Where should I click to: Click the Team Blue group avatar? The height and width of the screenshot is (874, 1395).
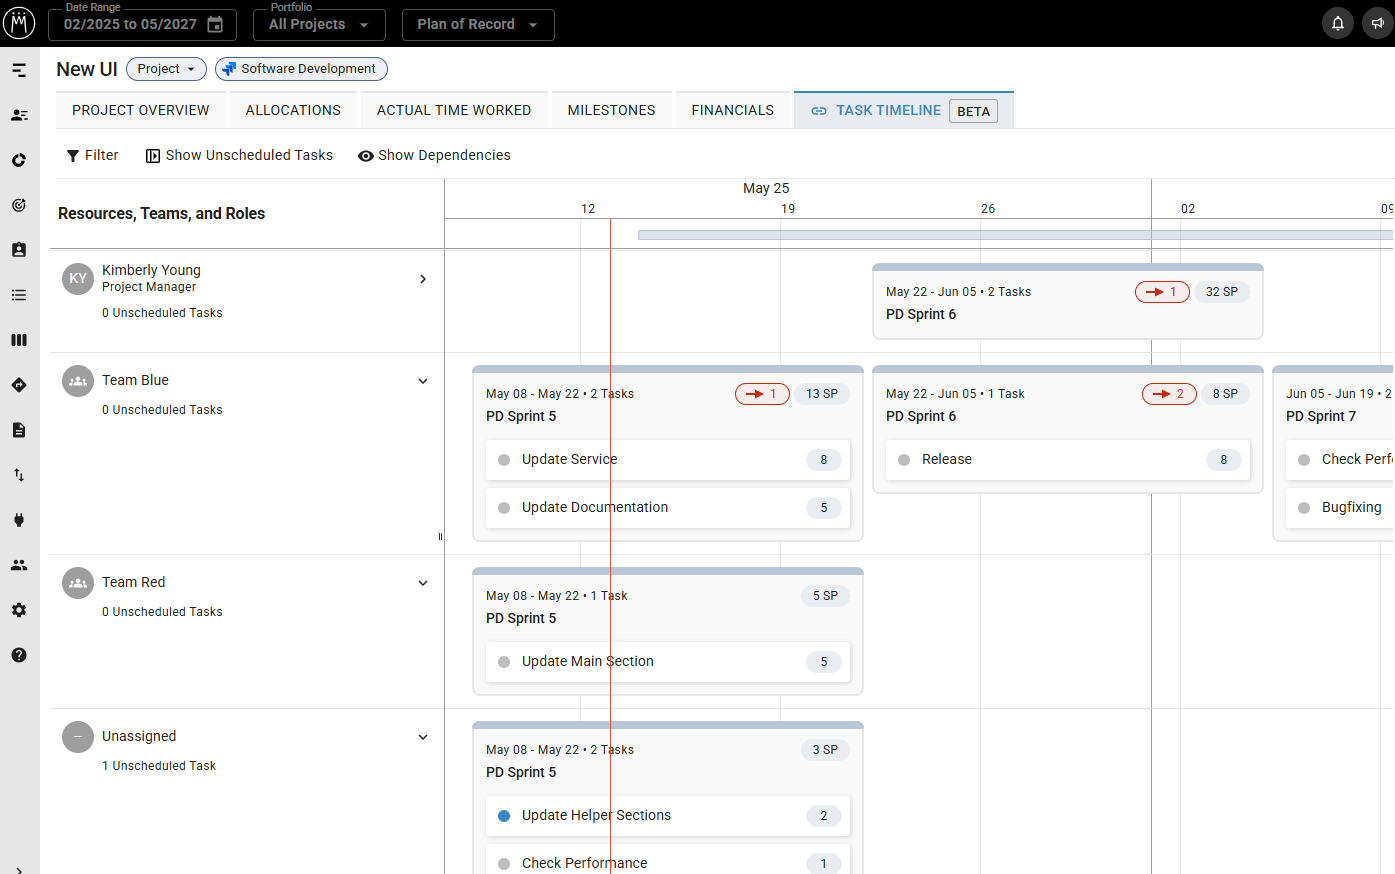78,381
